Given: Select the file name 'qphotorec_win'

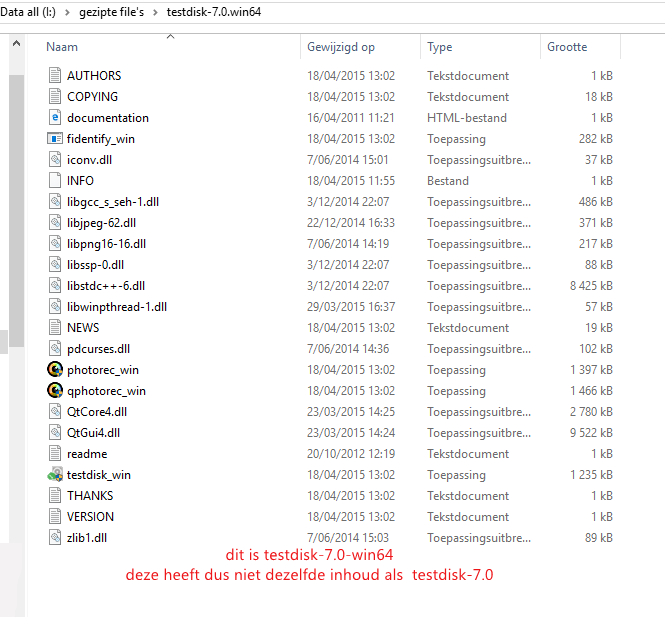Looking at the screenshot, I should click(106, 391).
